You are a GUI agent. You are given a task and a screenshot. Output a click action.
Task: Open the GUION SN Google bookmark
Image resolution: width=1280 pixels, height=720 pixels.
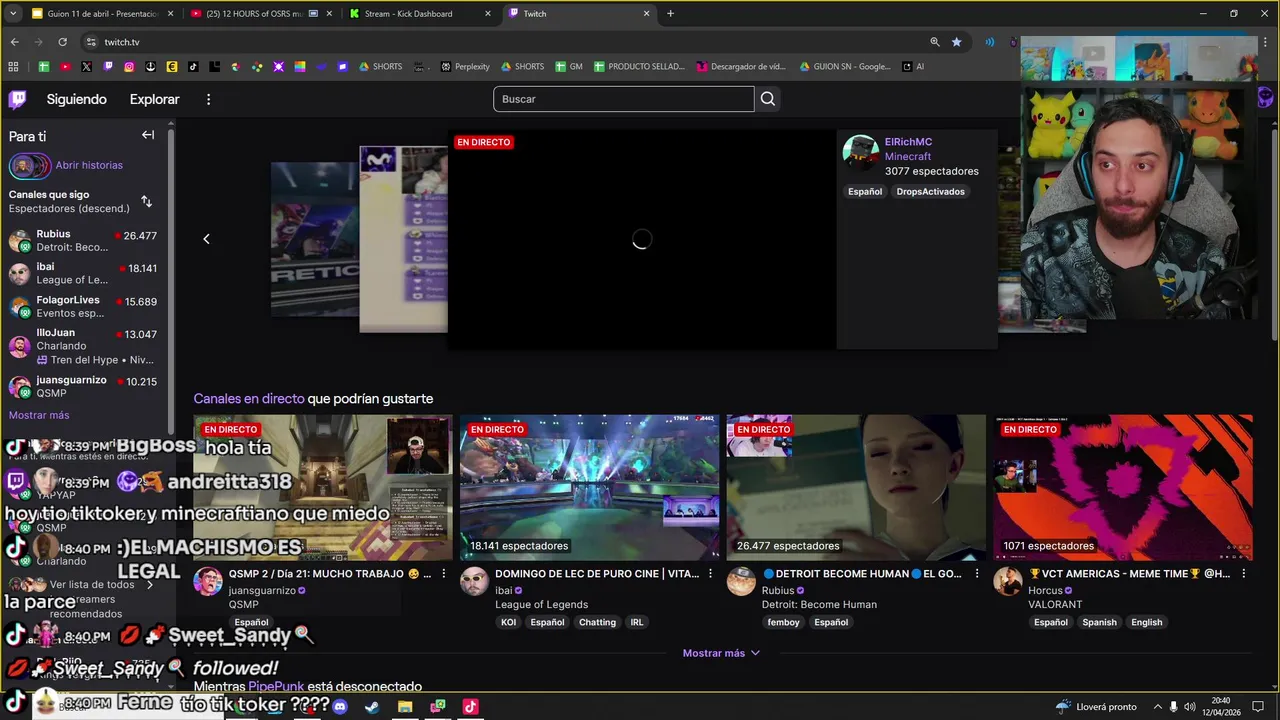845,67
